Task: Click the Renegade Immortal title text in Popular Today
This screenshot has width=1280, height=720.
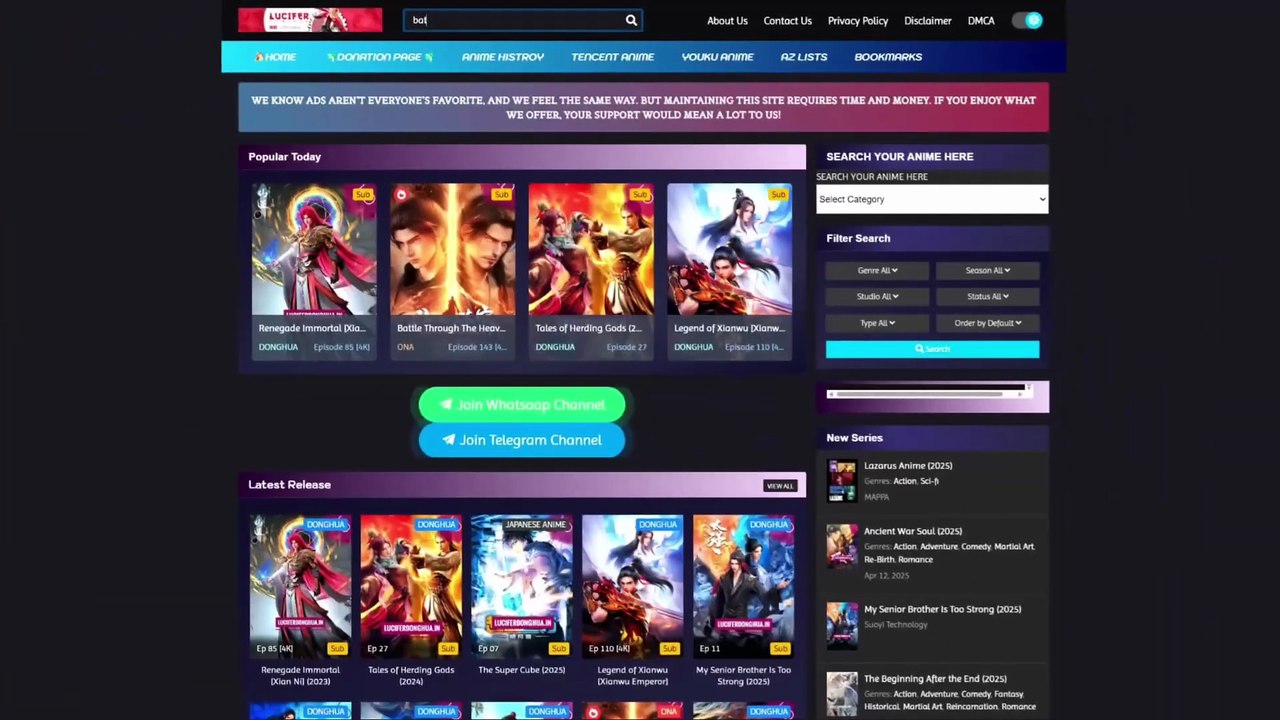Action: [312, 328]
